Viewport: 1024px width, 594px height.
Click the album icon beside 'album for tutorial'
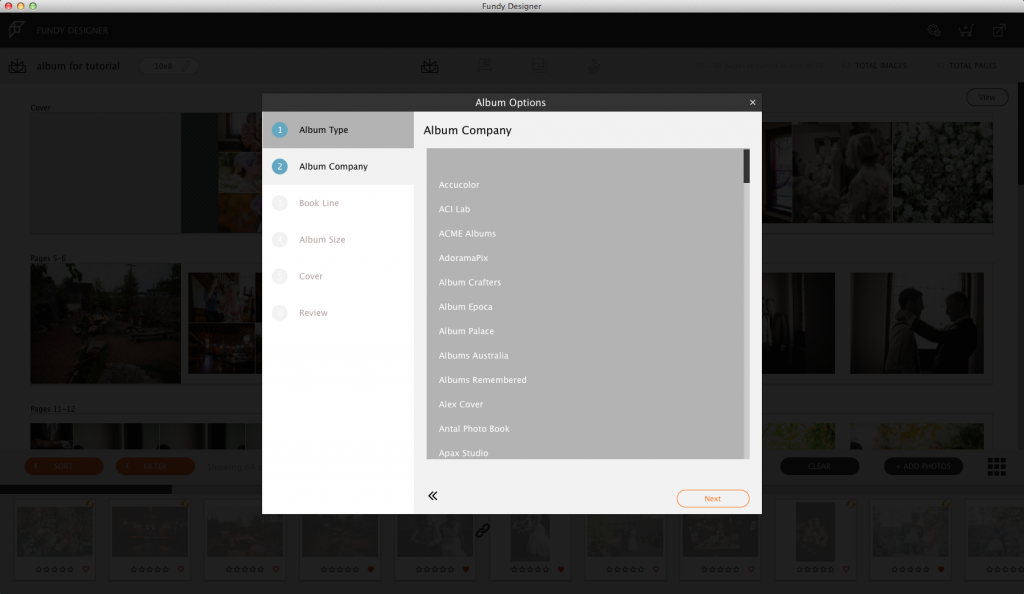click(x=18, y=66)
